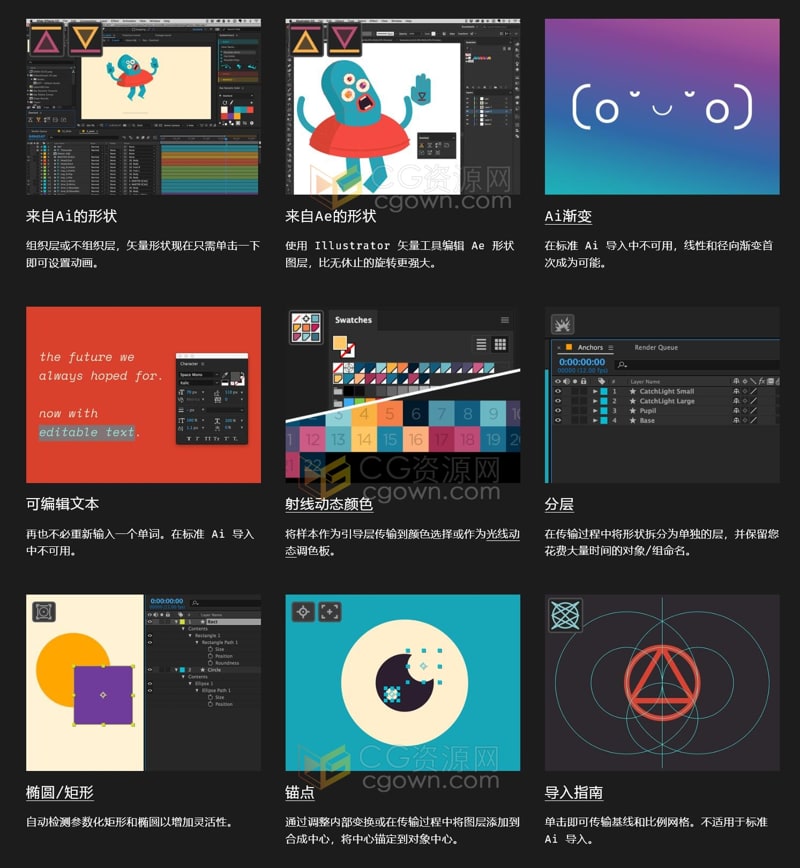Click the swatch-grid transfer icon beside the Swatches panel
Image resolution: width=800 pixels, height=868 pixels.
306,327
